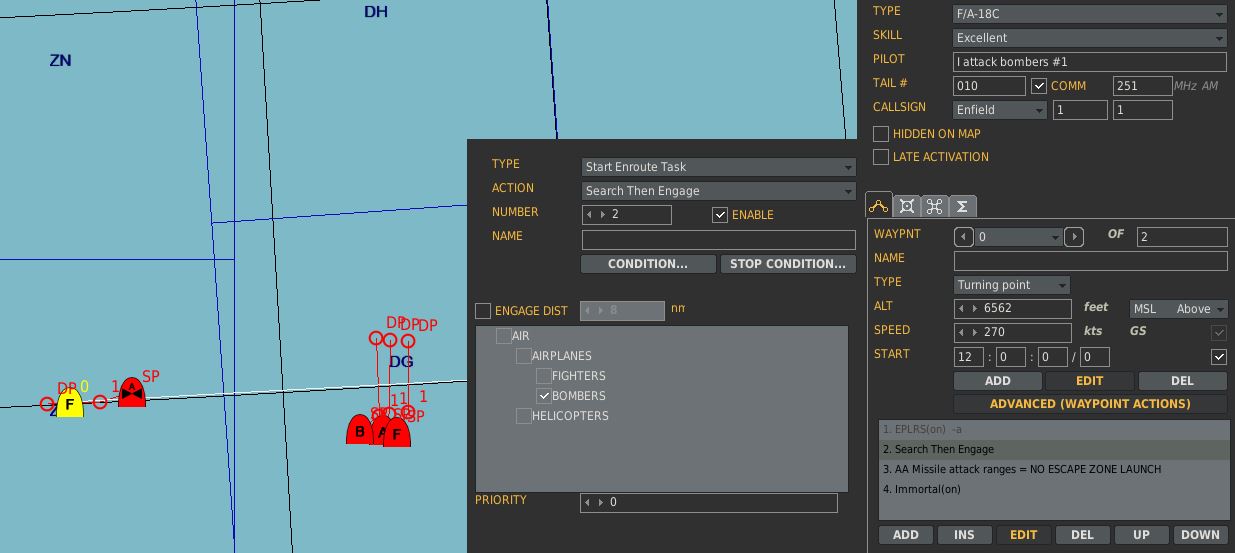This screenshot has width=1235, height=553.
Task: Click waypoint ADD button below START row
Action: [998, 381]
